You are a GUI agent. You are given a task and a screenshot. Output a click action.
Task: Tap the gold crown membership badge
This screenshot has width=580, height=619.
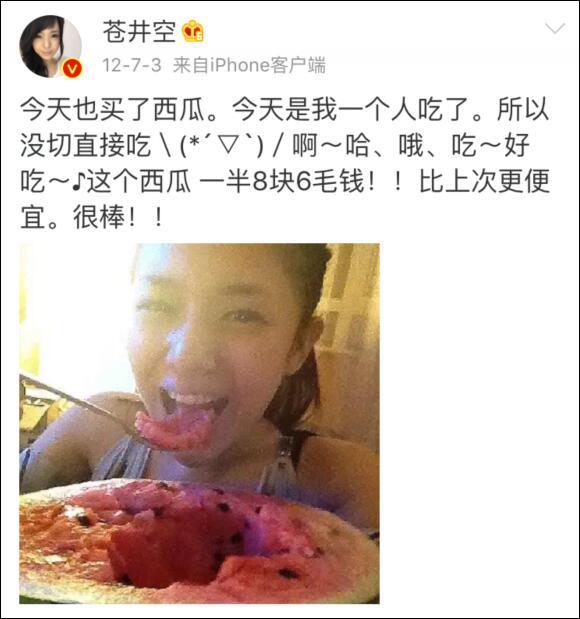[x=193, y=32]
